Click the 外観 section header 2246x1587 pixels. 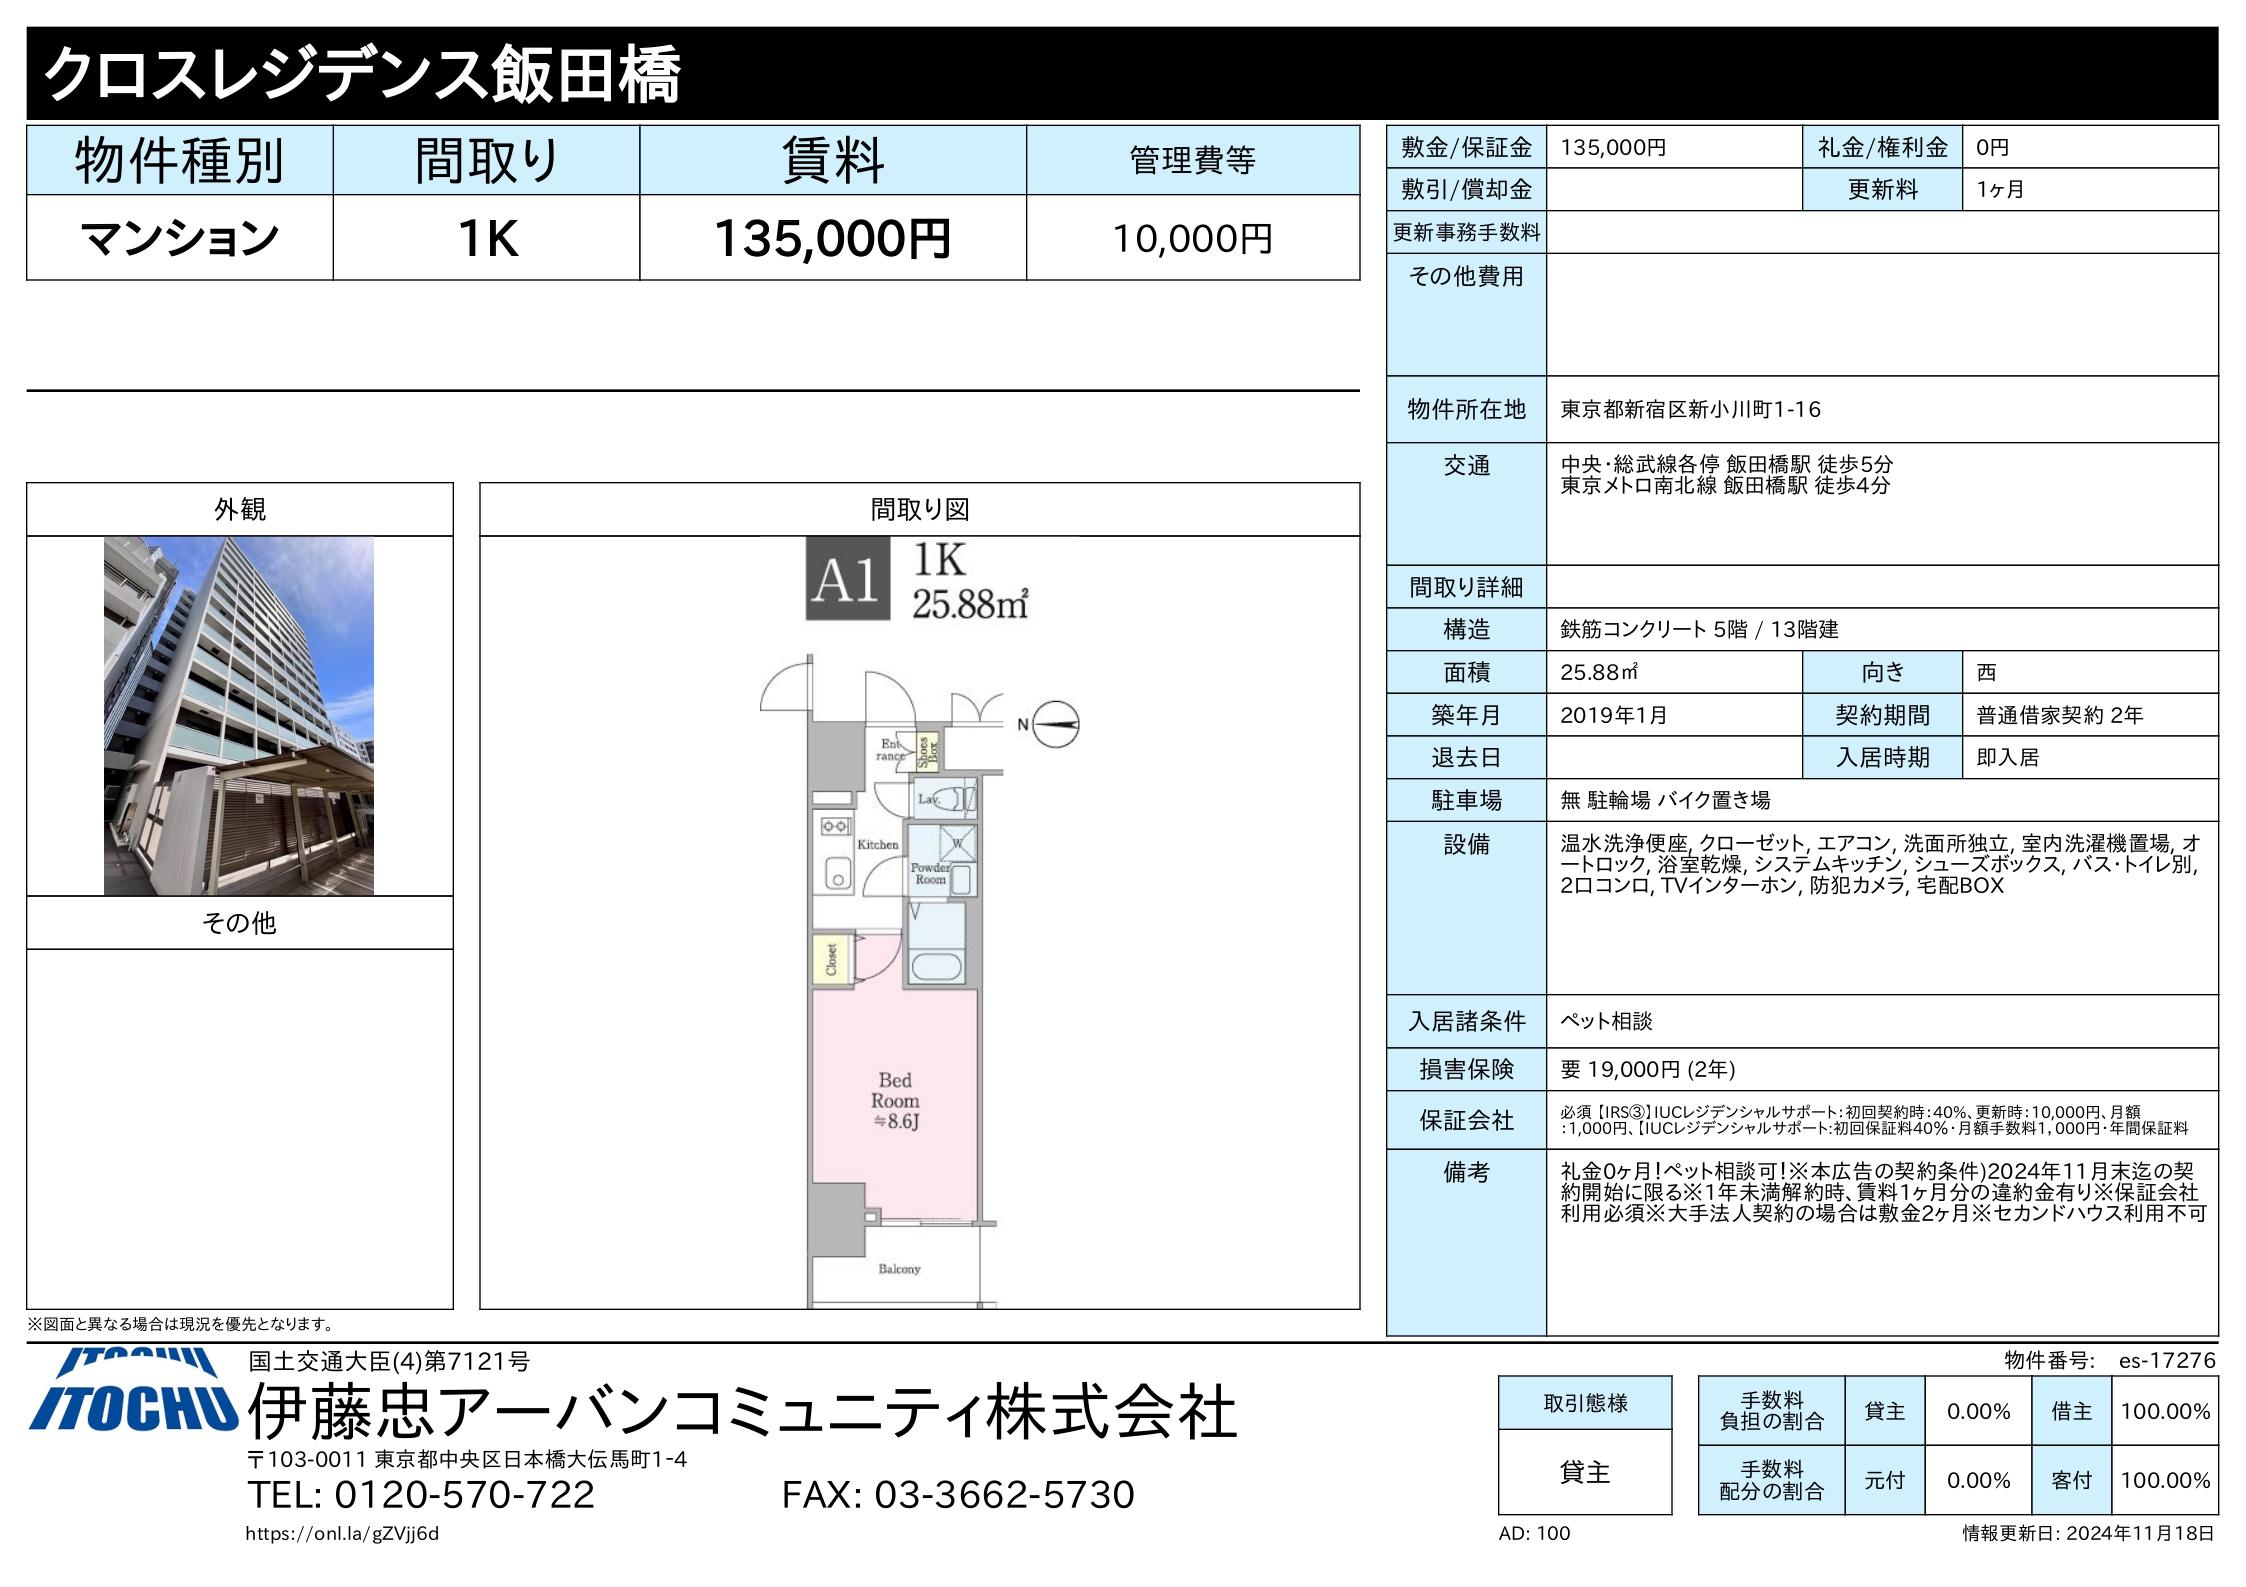(x=240, y=510)
